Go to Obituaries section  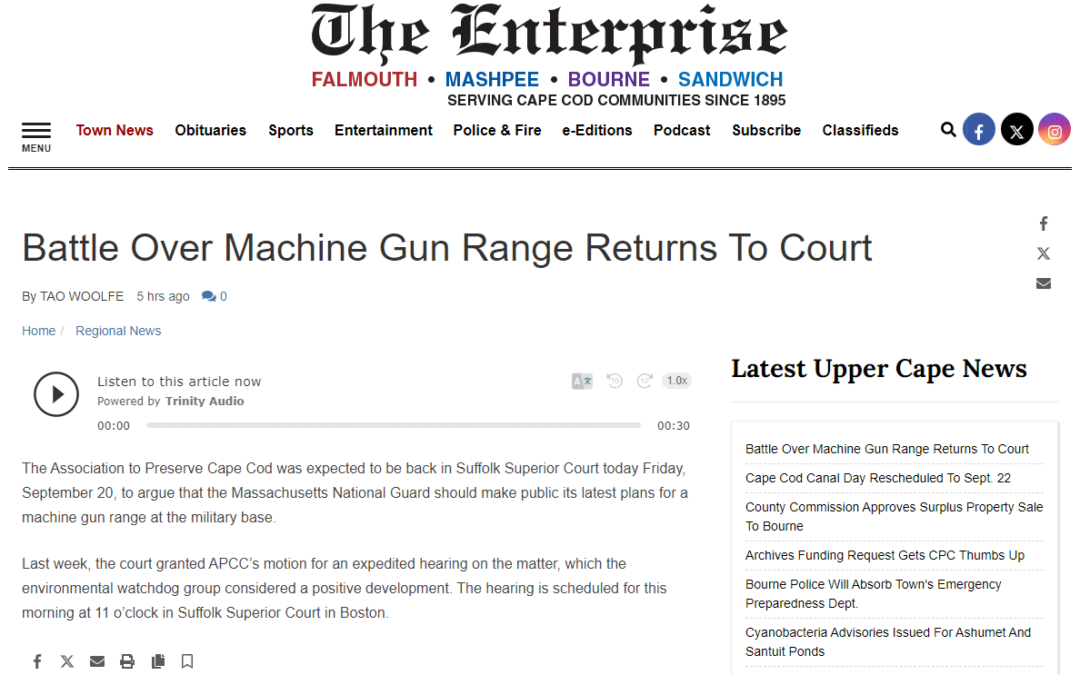(210, 130)
